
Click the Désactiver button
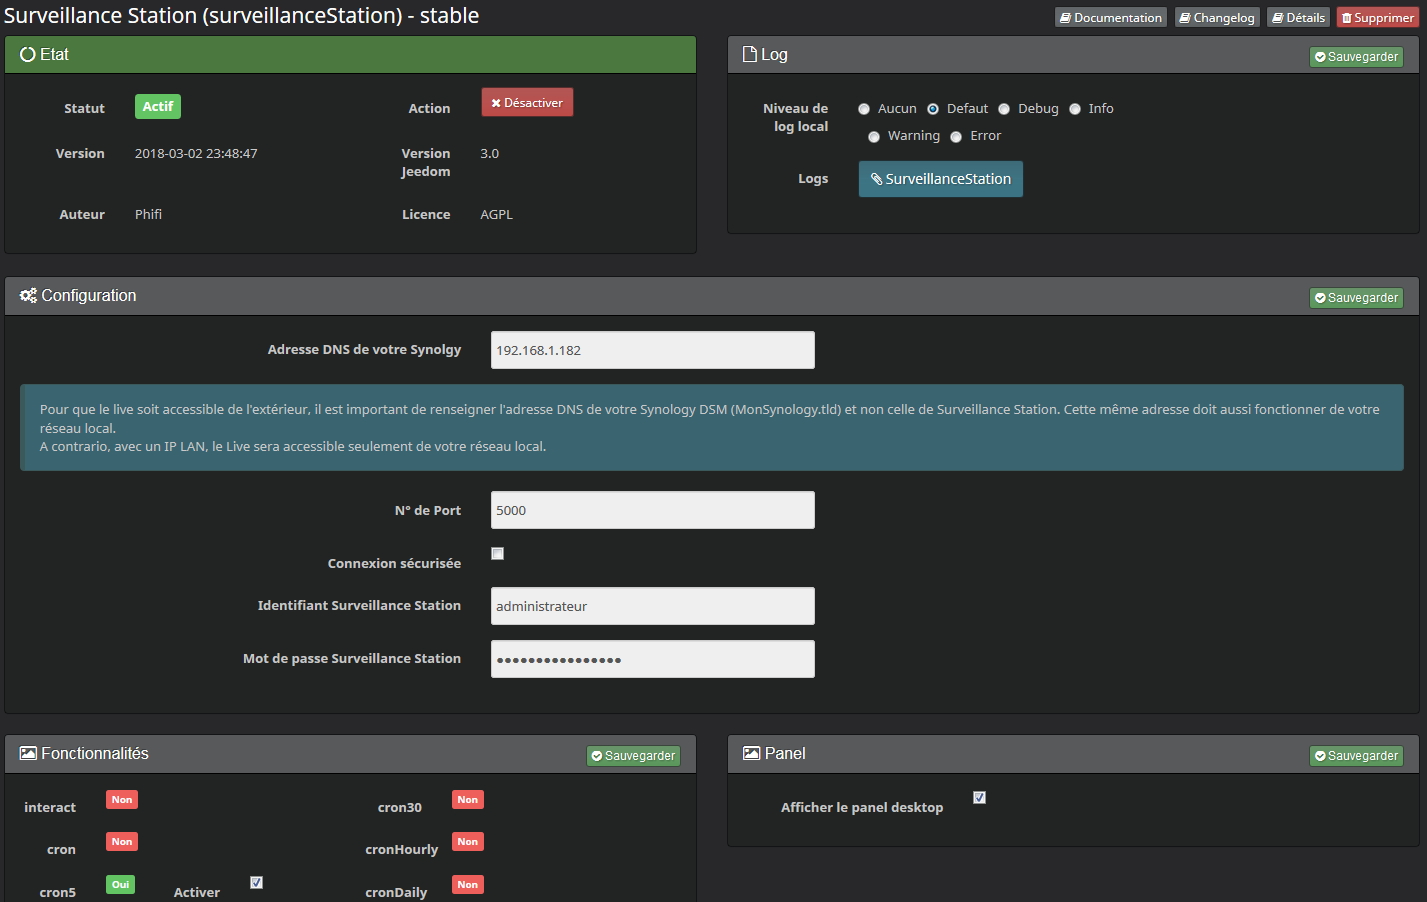pyautogui.click(x=527, y=103)
